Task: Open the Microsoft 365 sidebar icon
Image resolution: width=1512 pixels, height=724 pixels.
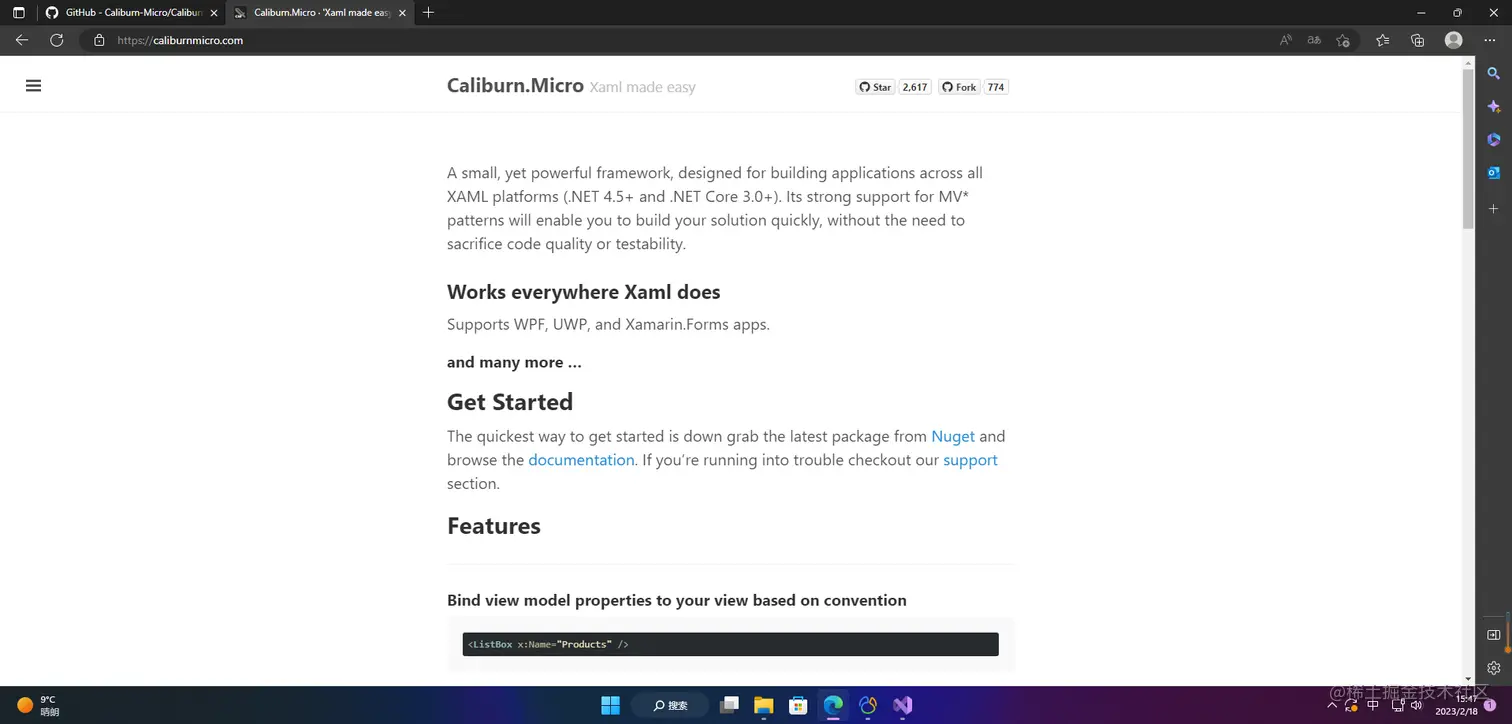Action: pyautogui.click(x=1493, y=140)
